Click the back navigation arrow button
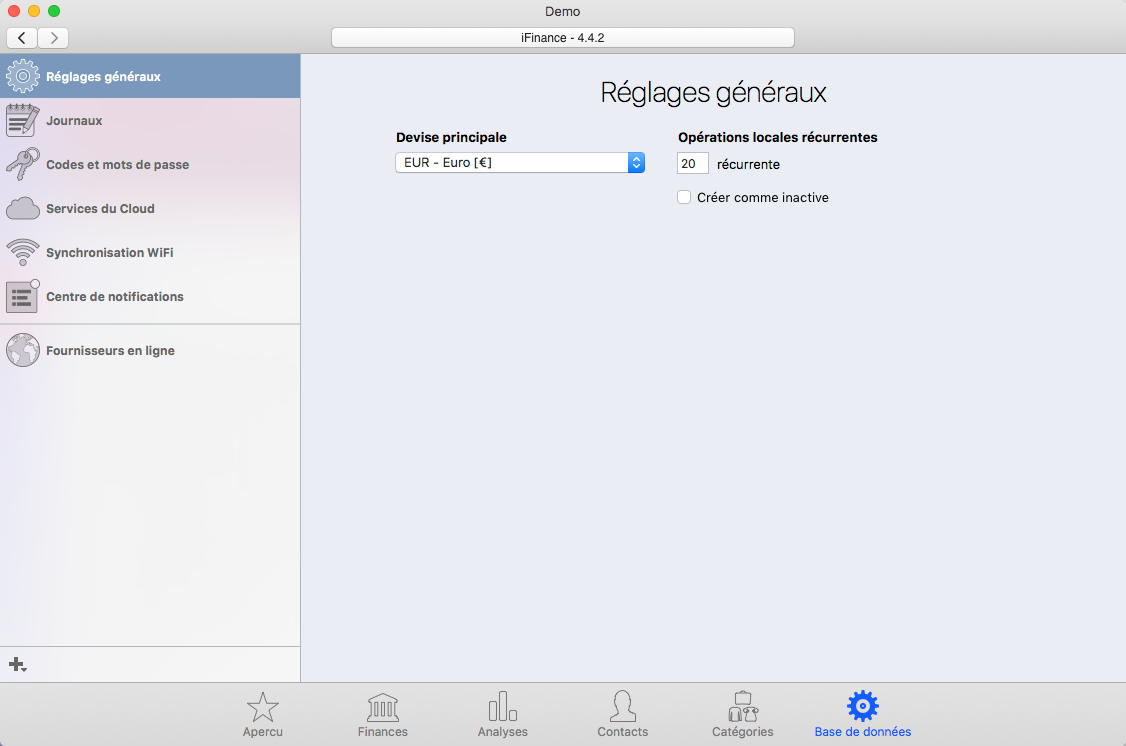This screenshot has width=1126, height=746. click(22, 38)
